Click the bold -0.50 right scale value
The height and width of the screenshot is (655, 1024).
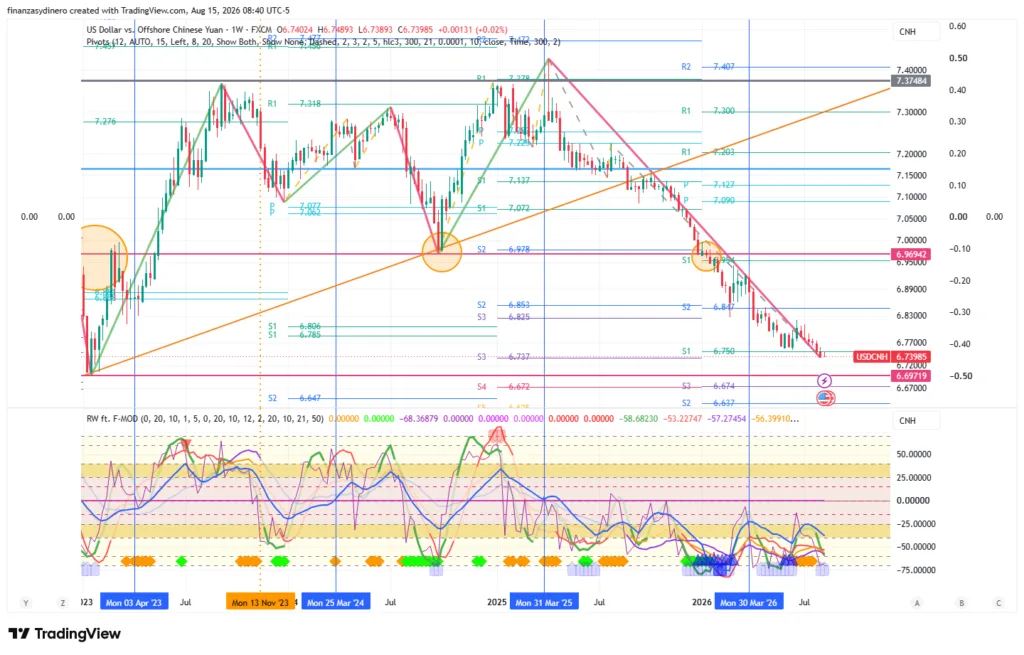[959, 376]
